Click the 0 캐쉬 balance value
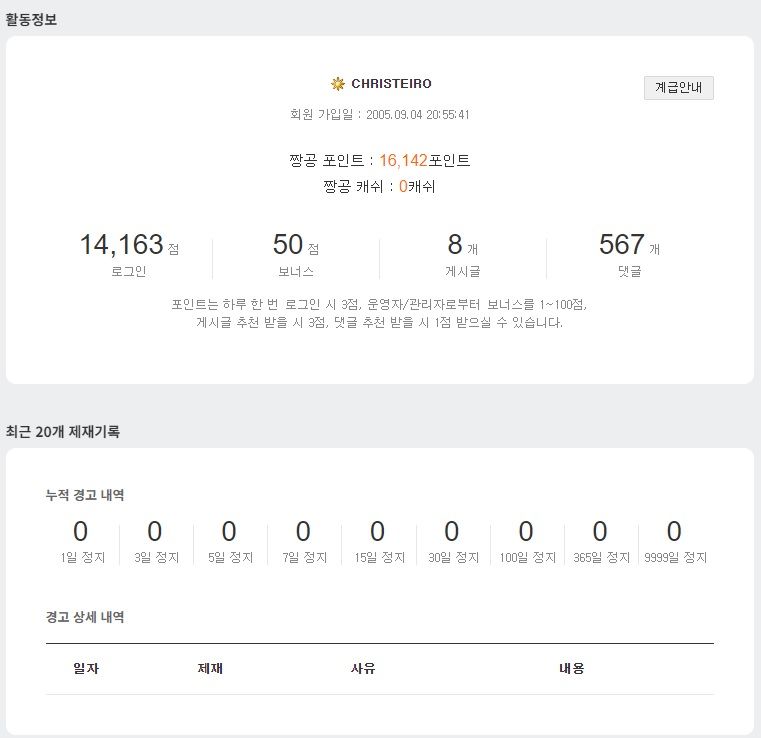Image resolution: width=761 pixels, height=738 pixels. point(403,186)
